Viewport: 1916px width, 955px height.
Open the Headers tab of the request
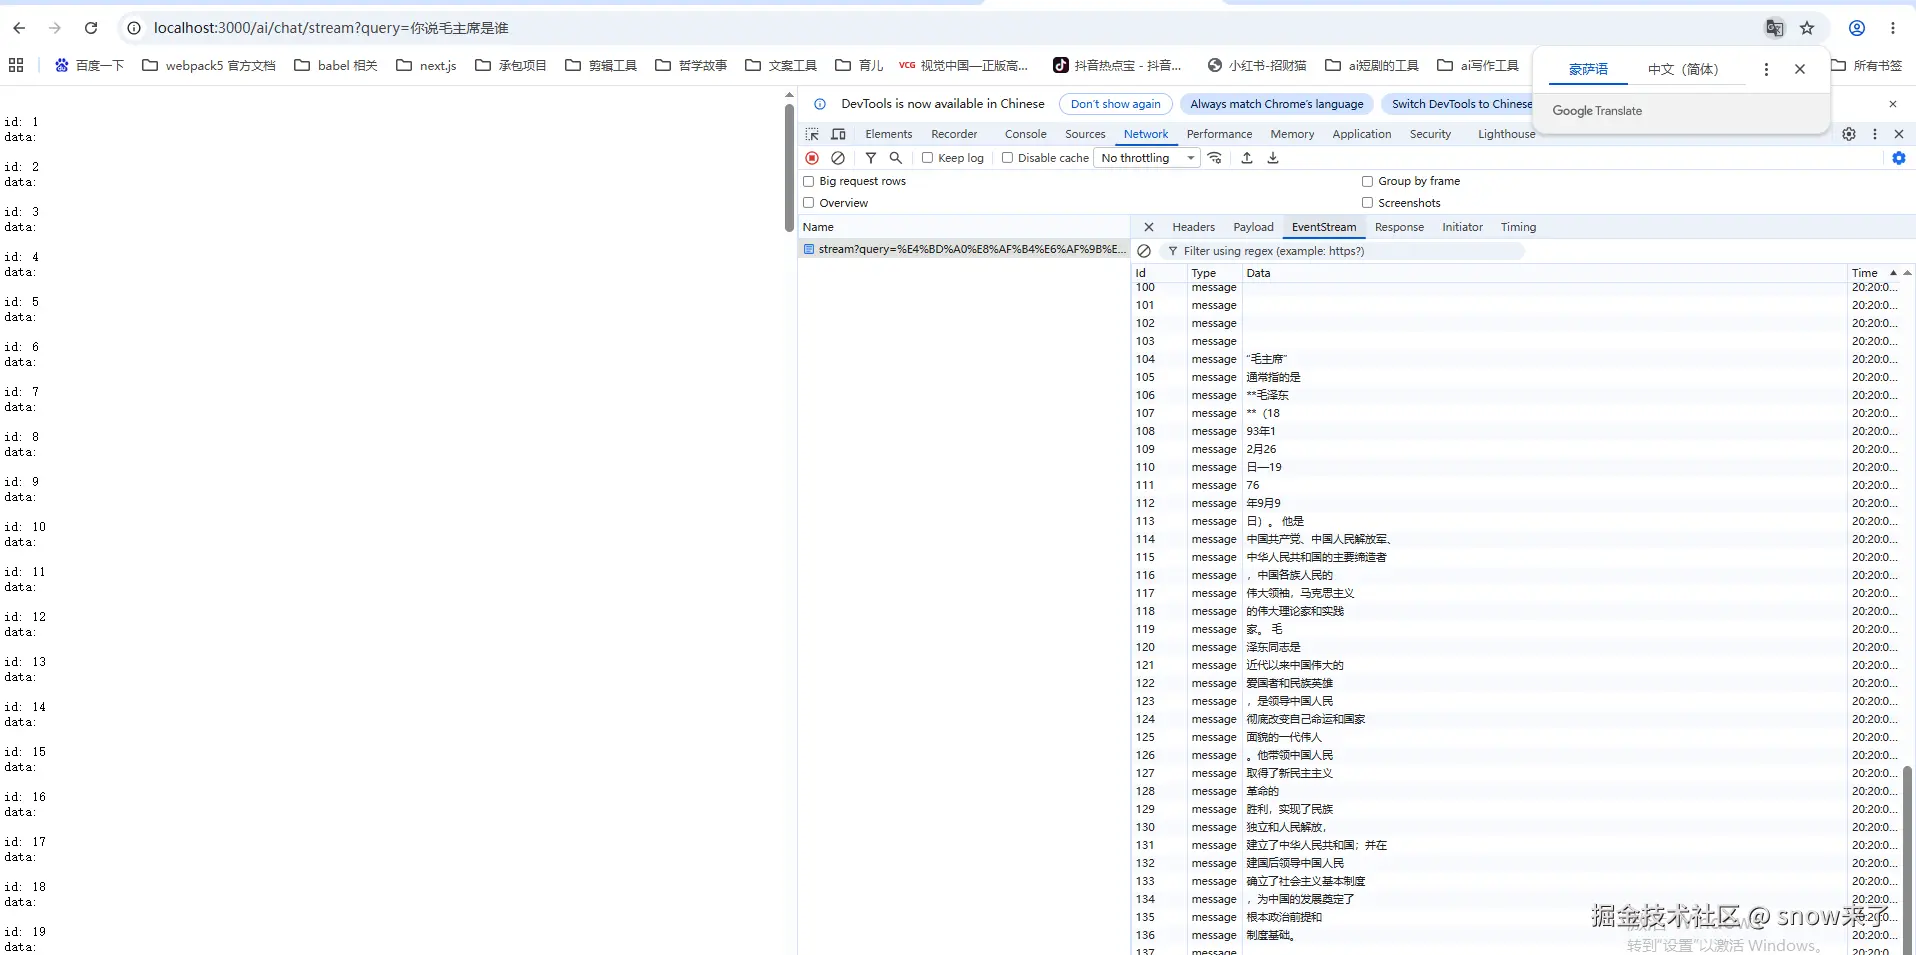click(x=1193, y=227)
